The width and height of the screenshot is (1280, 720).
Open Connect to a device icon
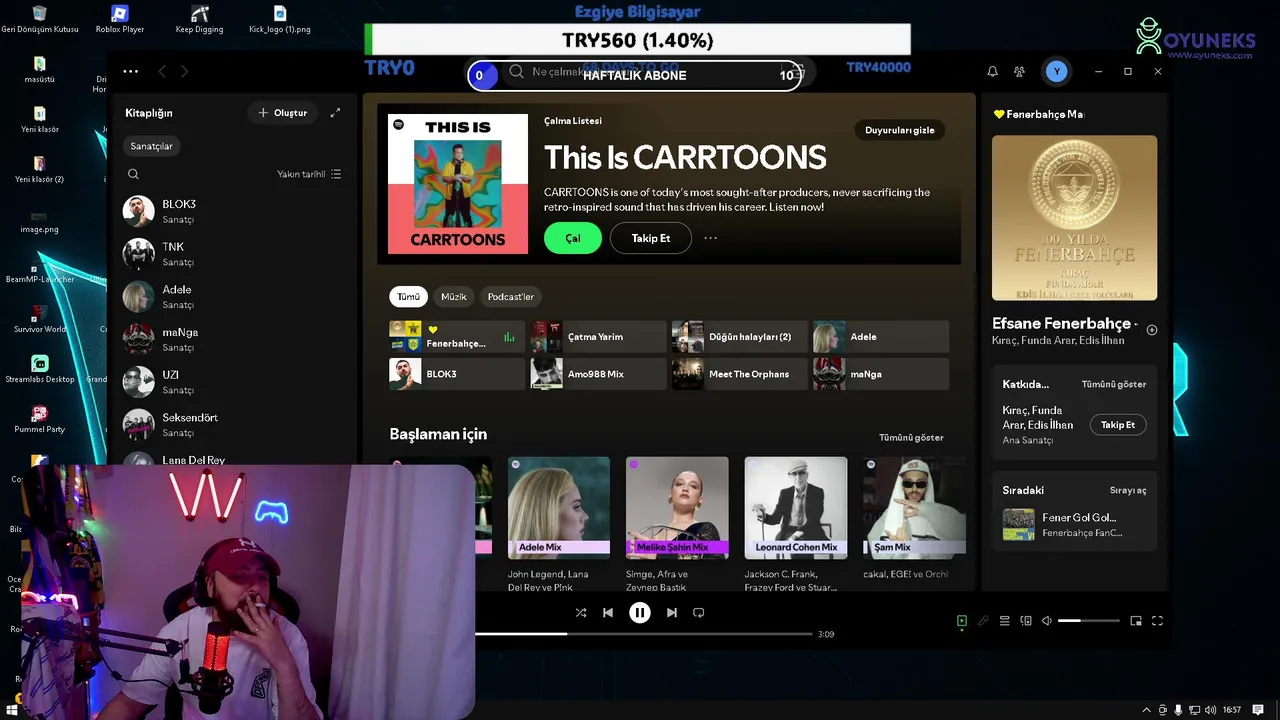click(1026, 621)
